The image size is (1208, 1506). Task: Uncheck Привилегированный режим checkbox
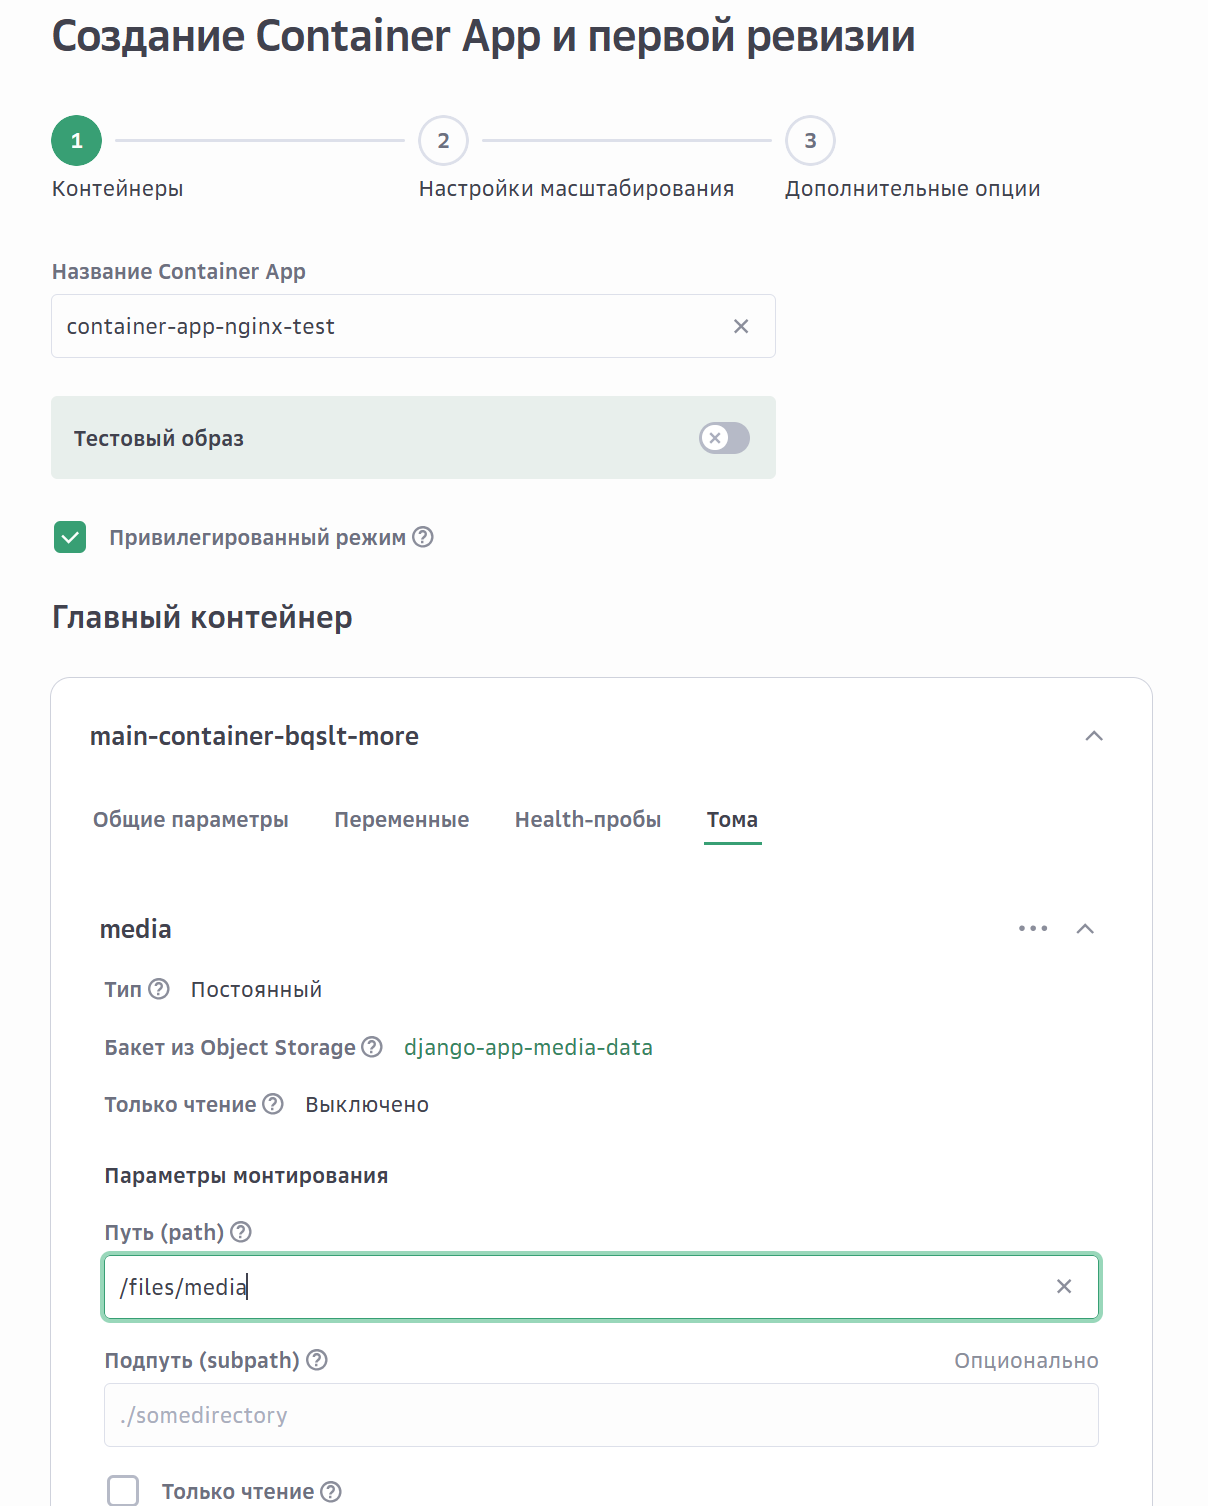pyautogui.click(x=70, y=537)
